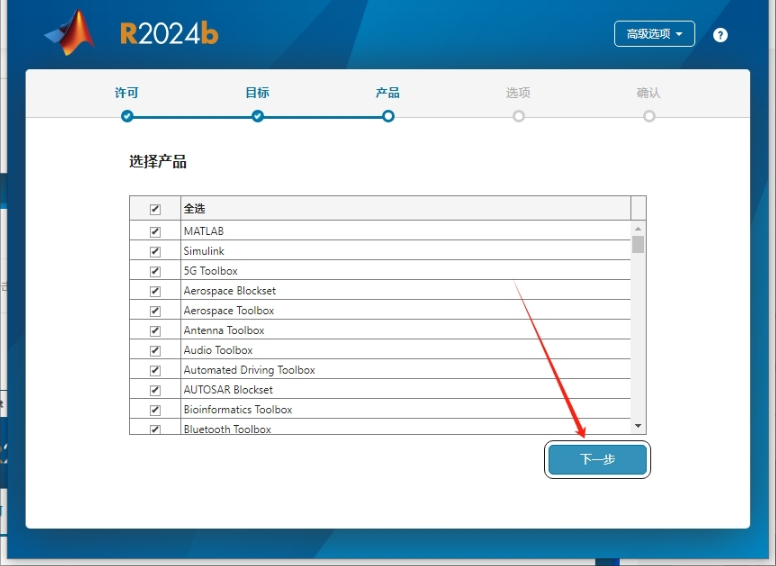776x566 pixels.
Task: Click the R2024b release title
Action: (x=169, y=34)
